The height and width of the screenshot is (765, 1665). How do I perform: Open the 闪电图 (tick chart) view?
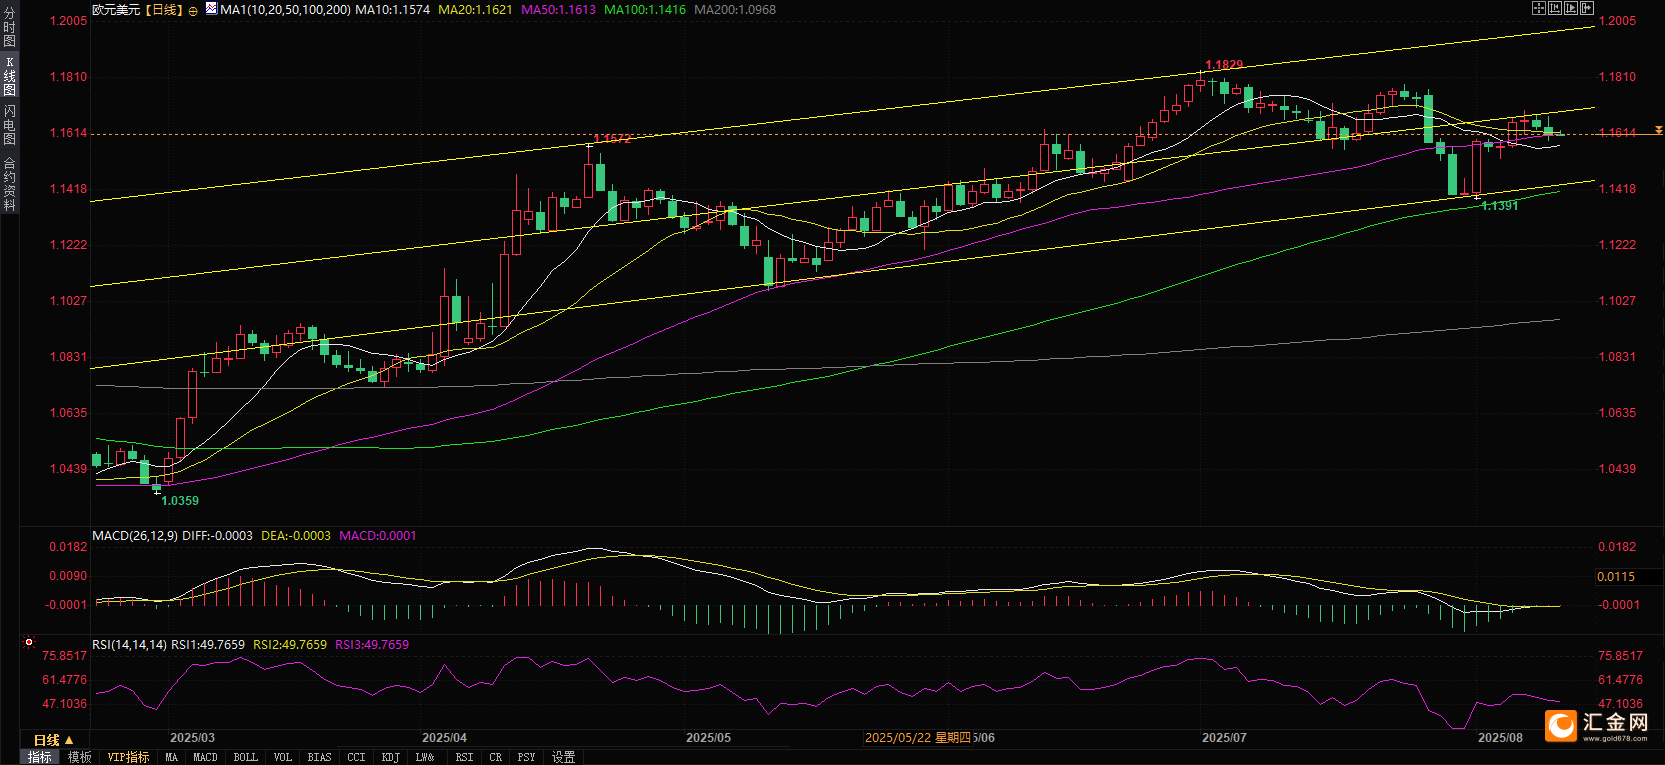(x=9, y=124)
